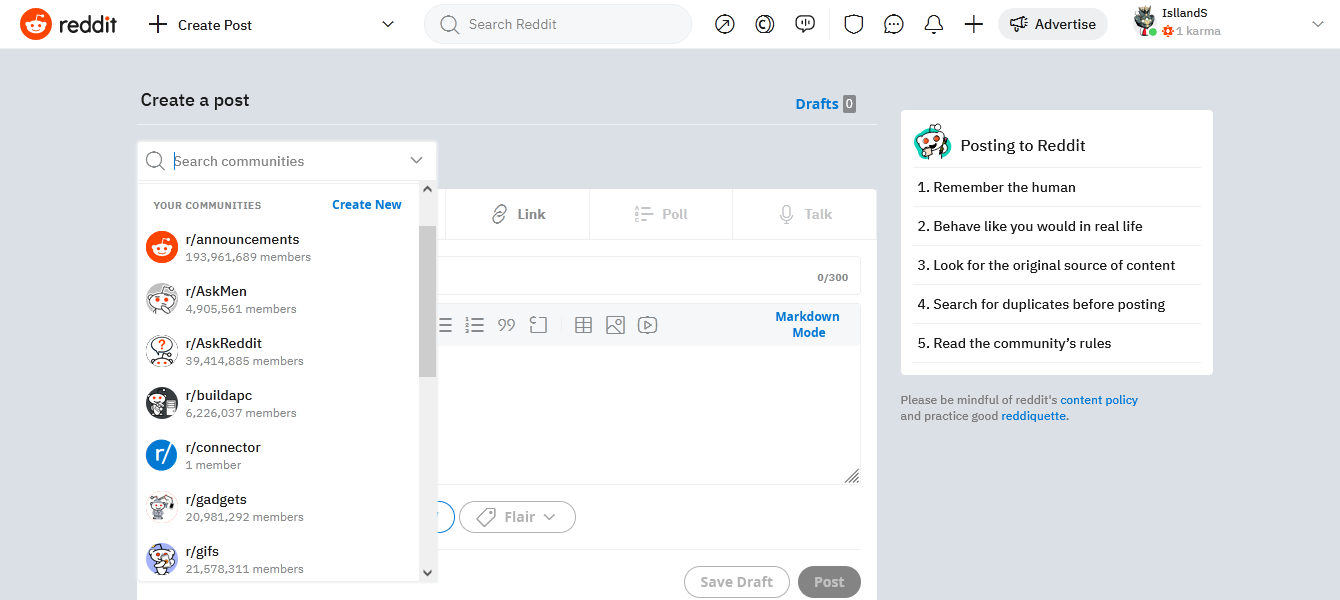Select r/AskReddit from the community list
Screen dimensions: 1340x600
coord(279,351)
